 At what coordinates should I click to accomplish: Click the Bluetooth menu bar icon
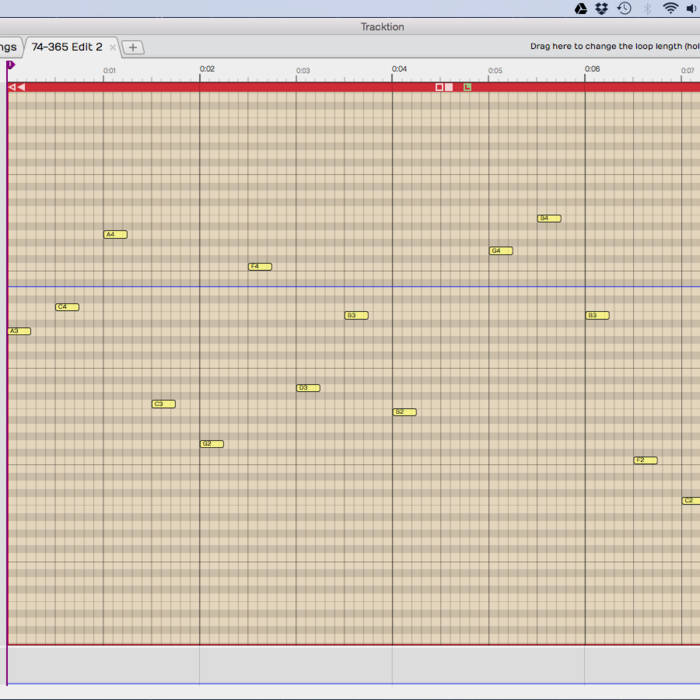(647, 9)
